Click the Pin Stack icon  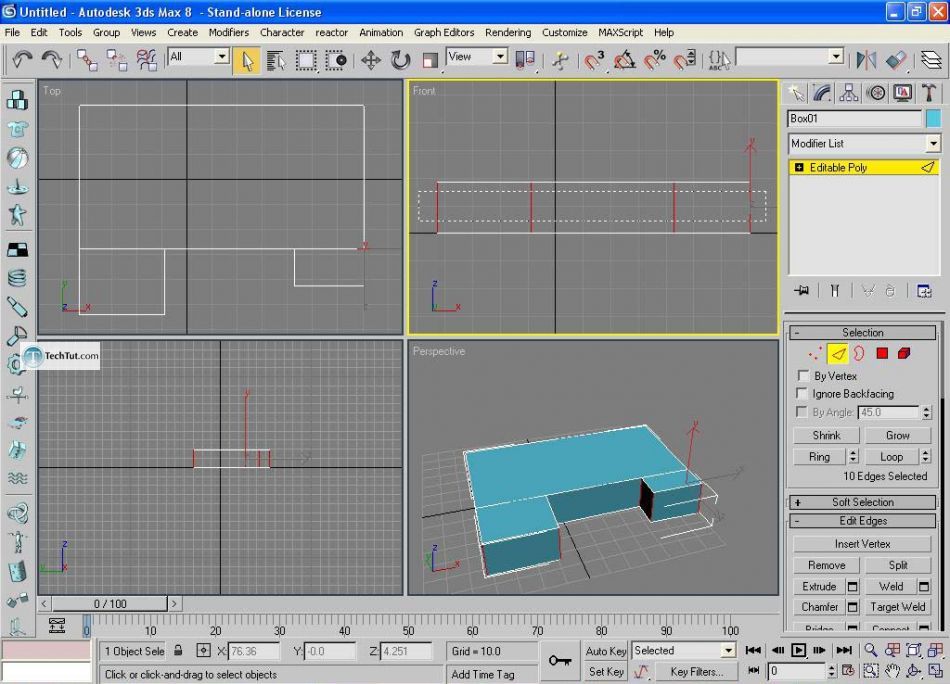(x=801, y=291)
